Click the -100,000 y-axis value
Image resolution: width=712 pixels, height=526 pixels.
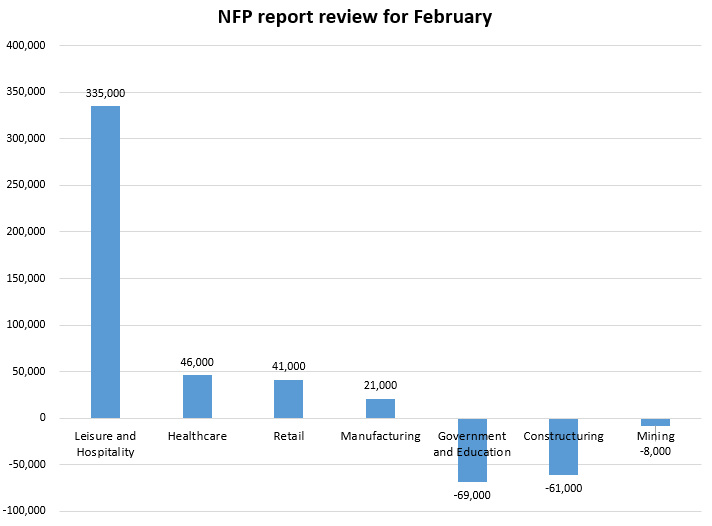(x=25, y=511)
